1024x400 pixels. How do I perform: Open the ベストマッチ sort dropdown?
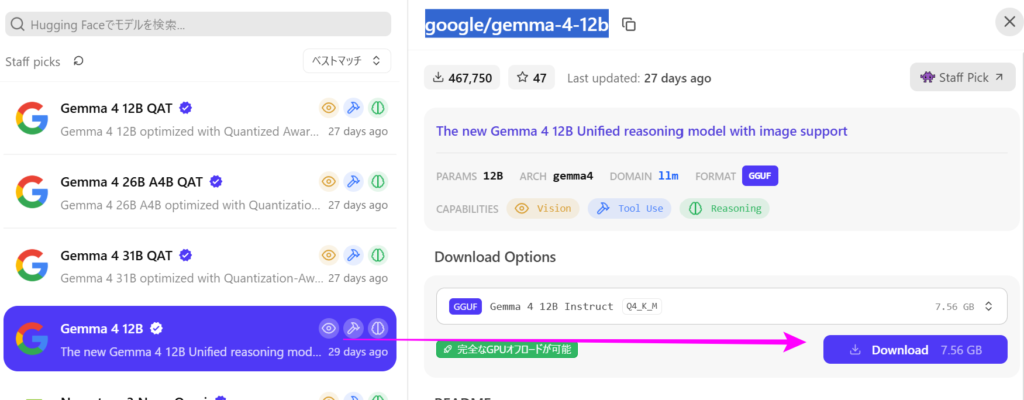(347, 61)
